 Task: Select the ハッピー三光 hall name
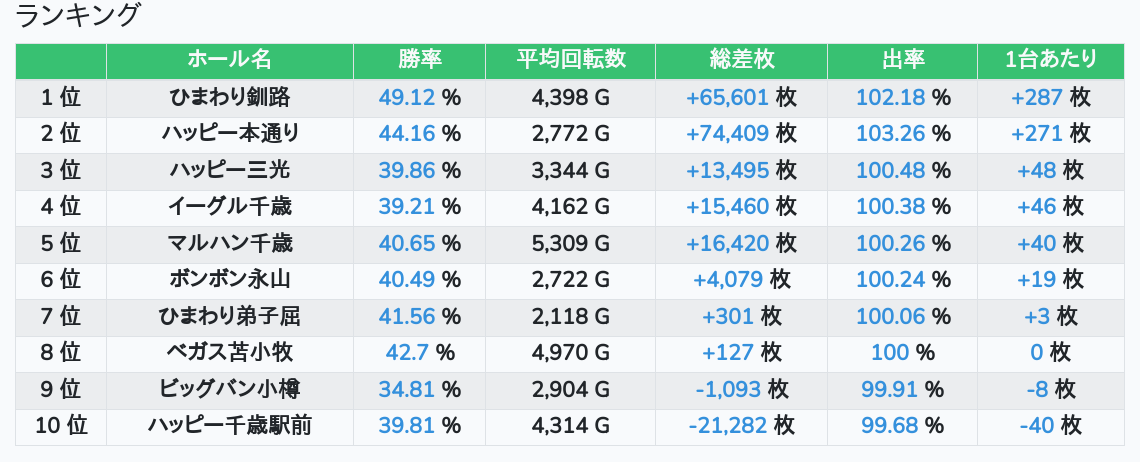(x=230, y=170)
